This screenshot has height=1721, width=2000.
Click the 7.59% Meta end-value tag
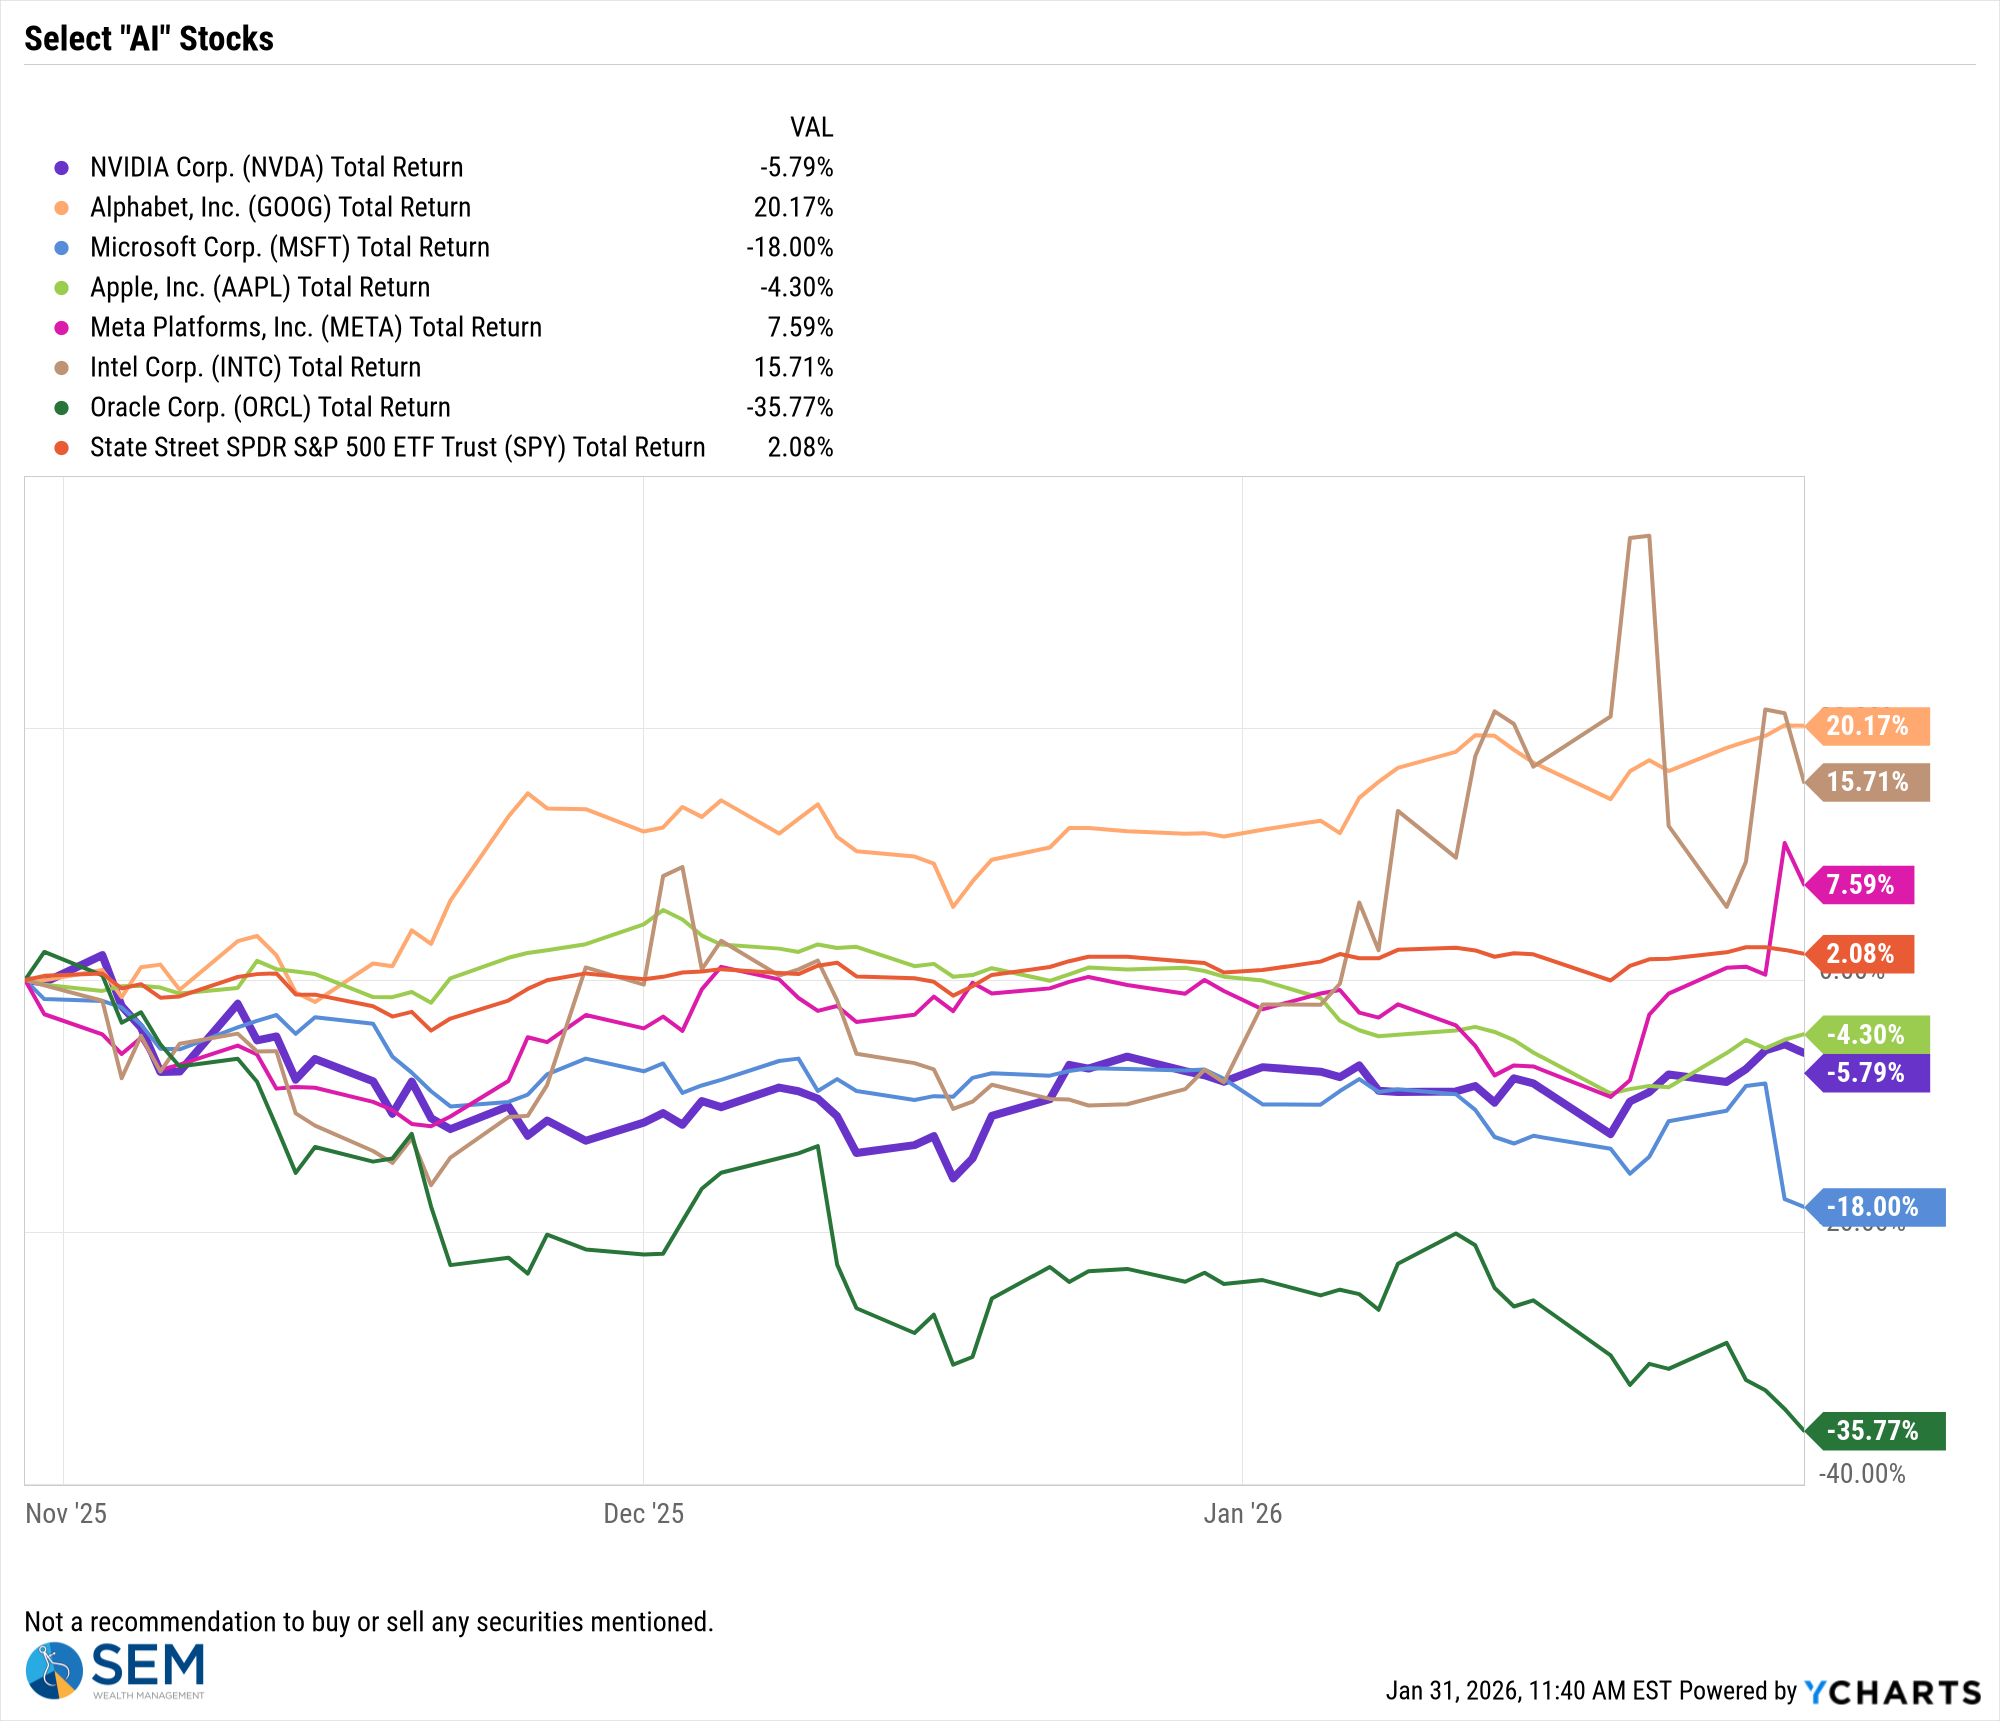pos(1860,885)
